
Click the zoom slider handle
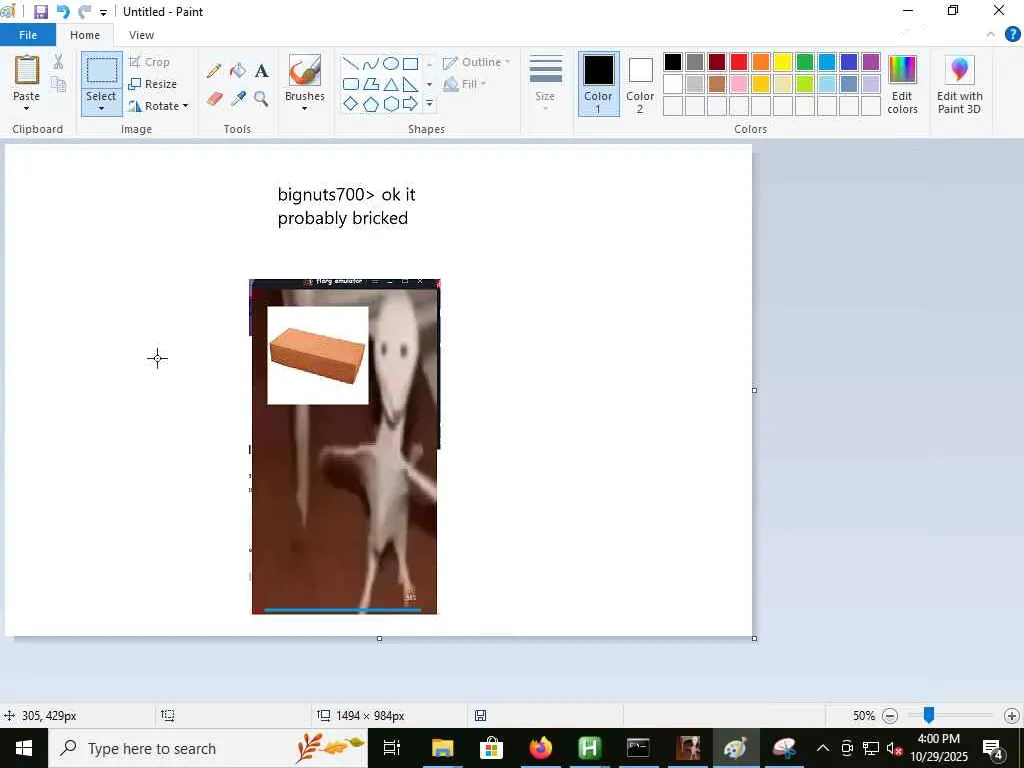928,715
